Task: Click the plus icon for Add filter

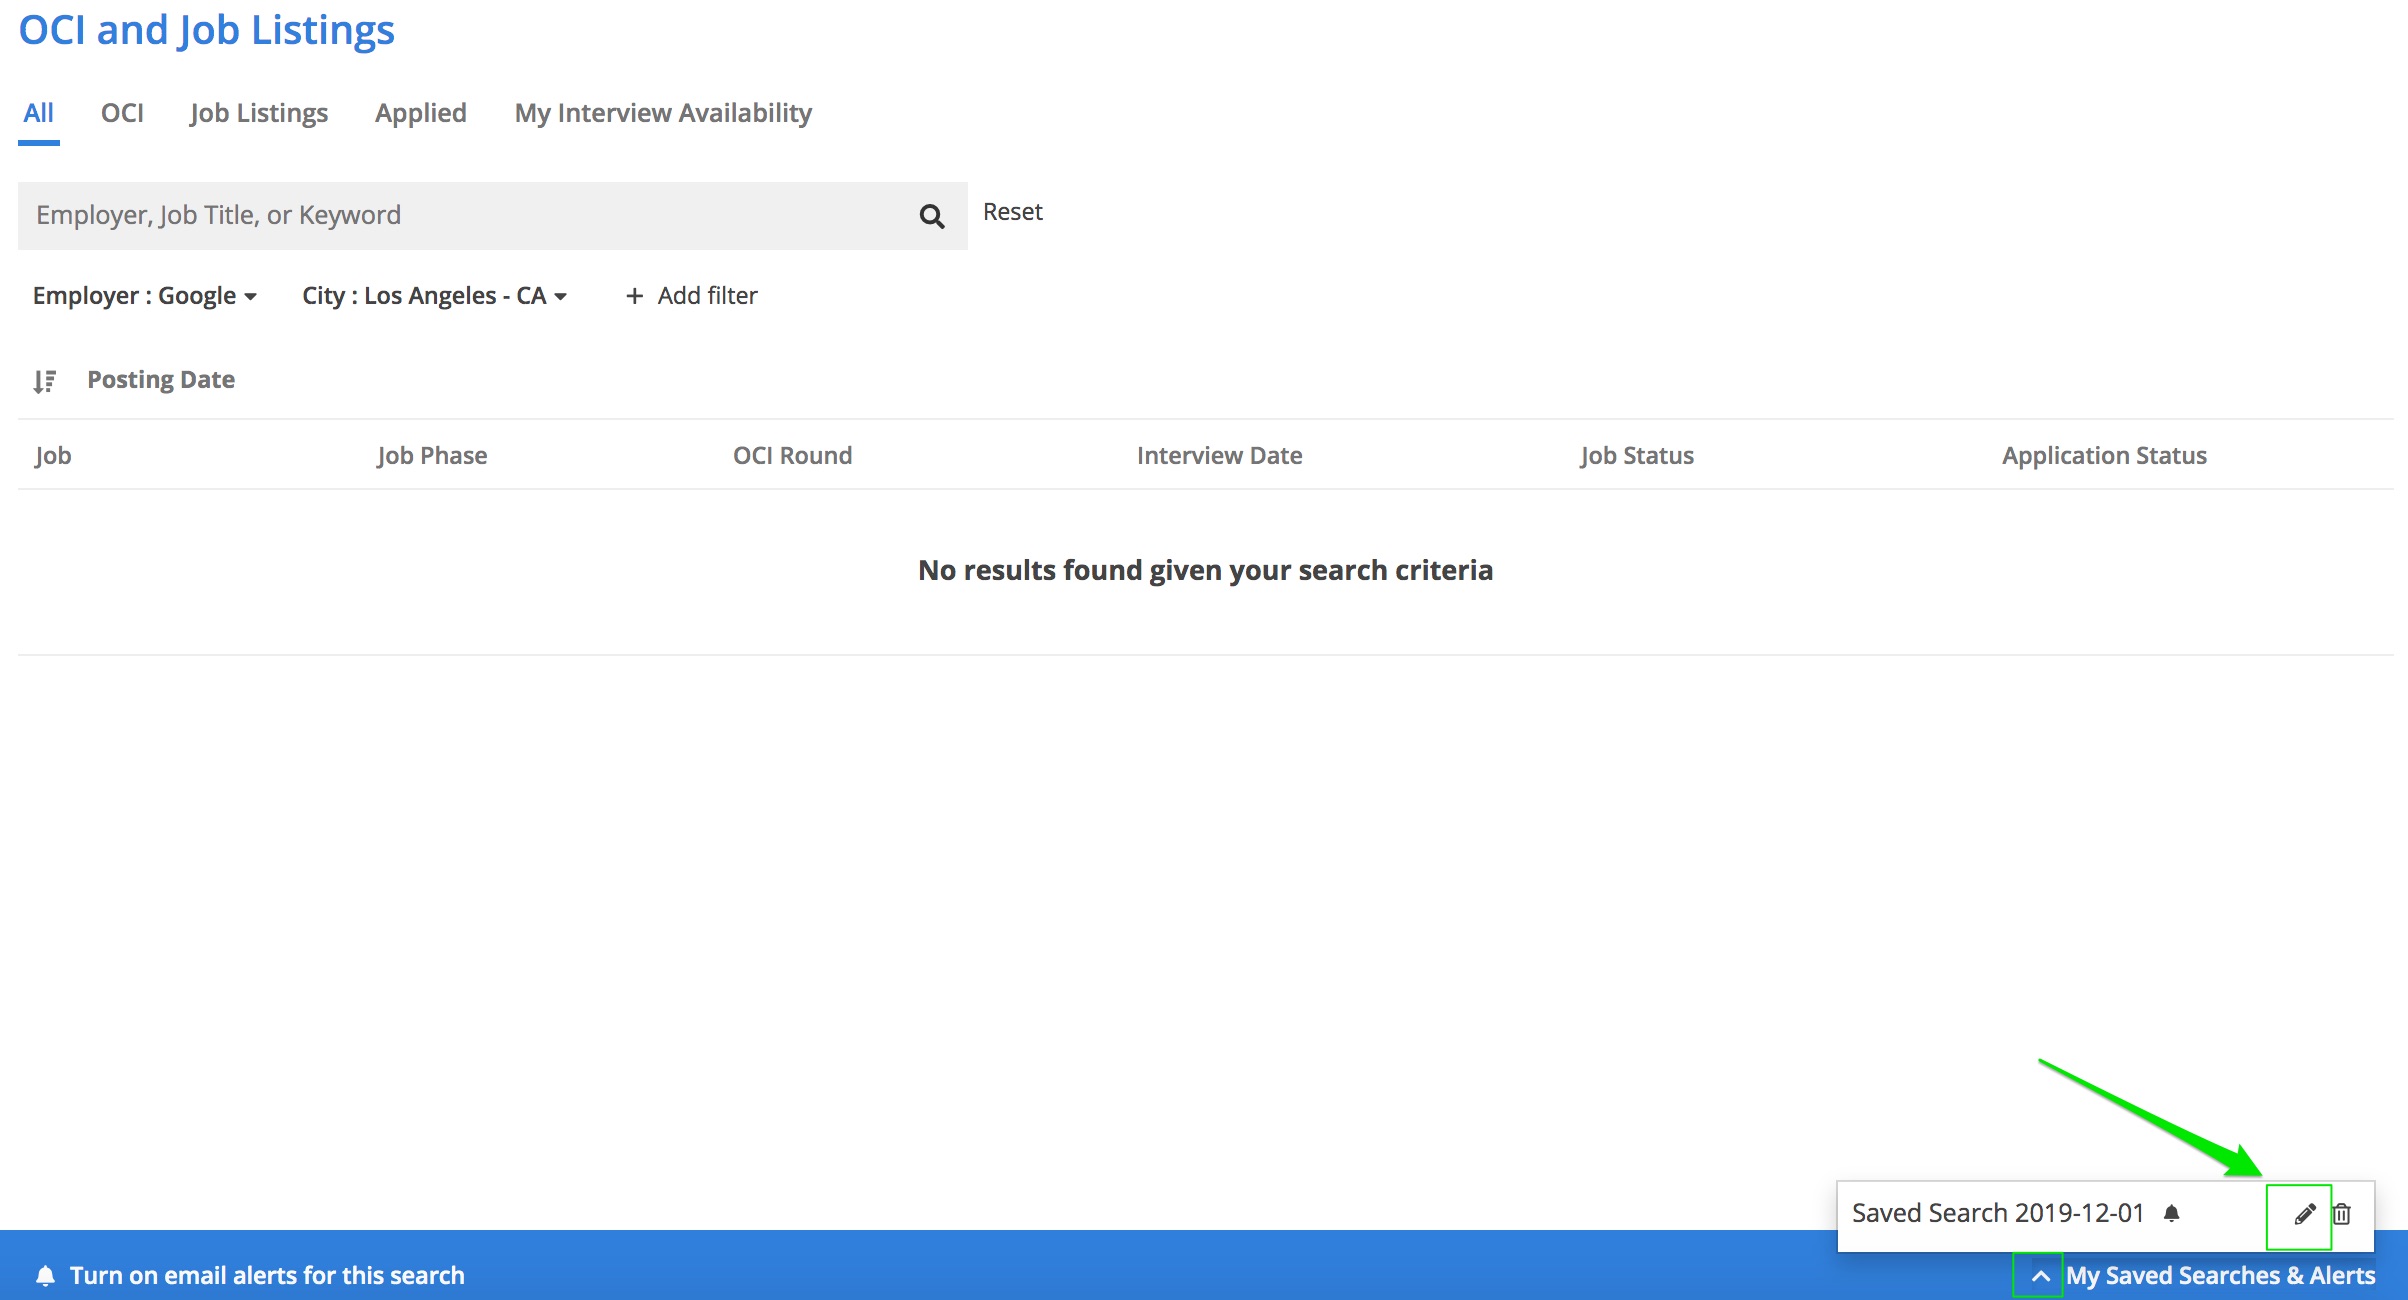Action: click(x=634, y=296)
